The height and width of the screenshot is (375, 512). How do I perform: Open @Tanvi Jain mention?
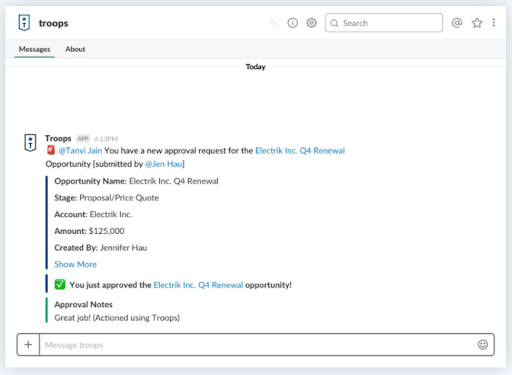80,151
